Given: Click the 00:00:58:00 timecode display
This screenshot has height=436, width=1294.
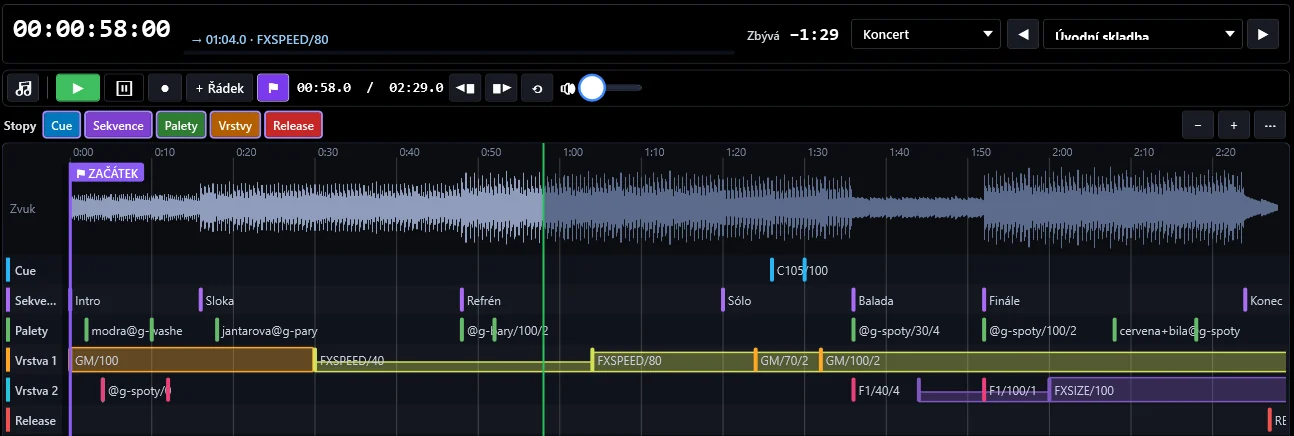Looking at the screenshot, I should tap(92, 30).
